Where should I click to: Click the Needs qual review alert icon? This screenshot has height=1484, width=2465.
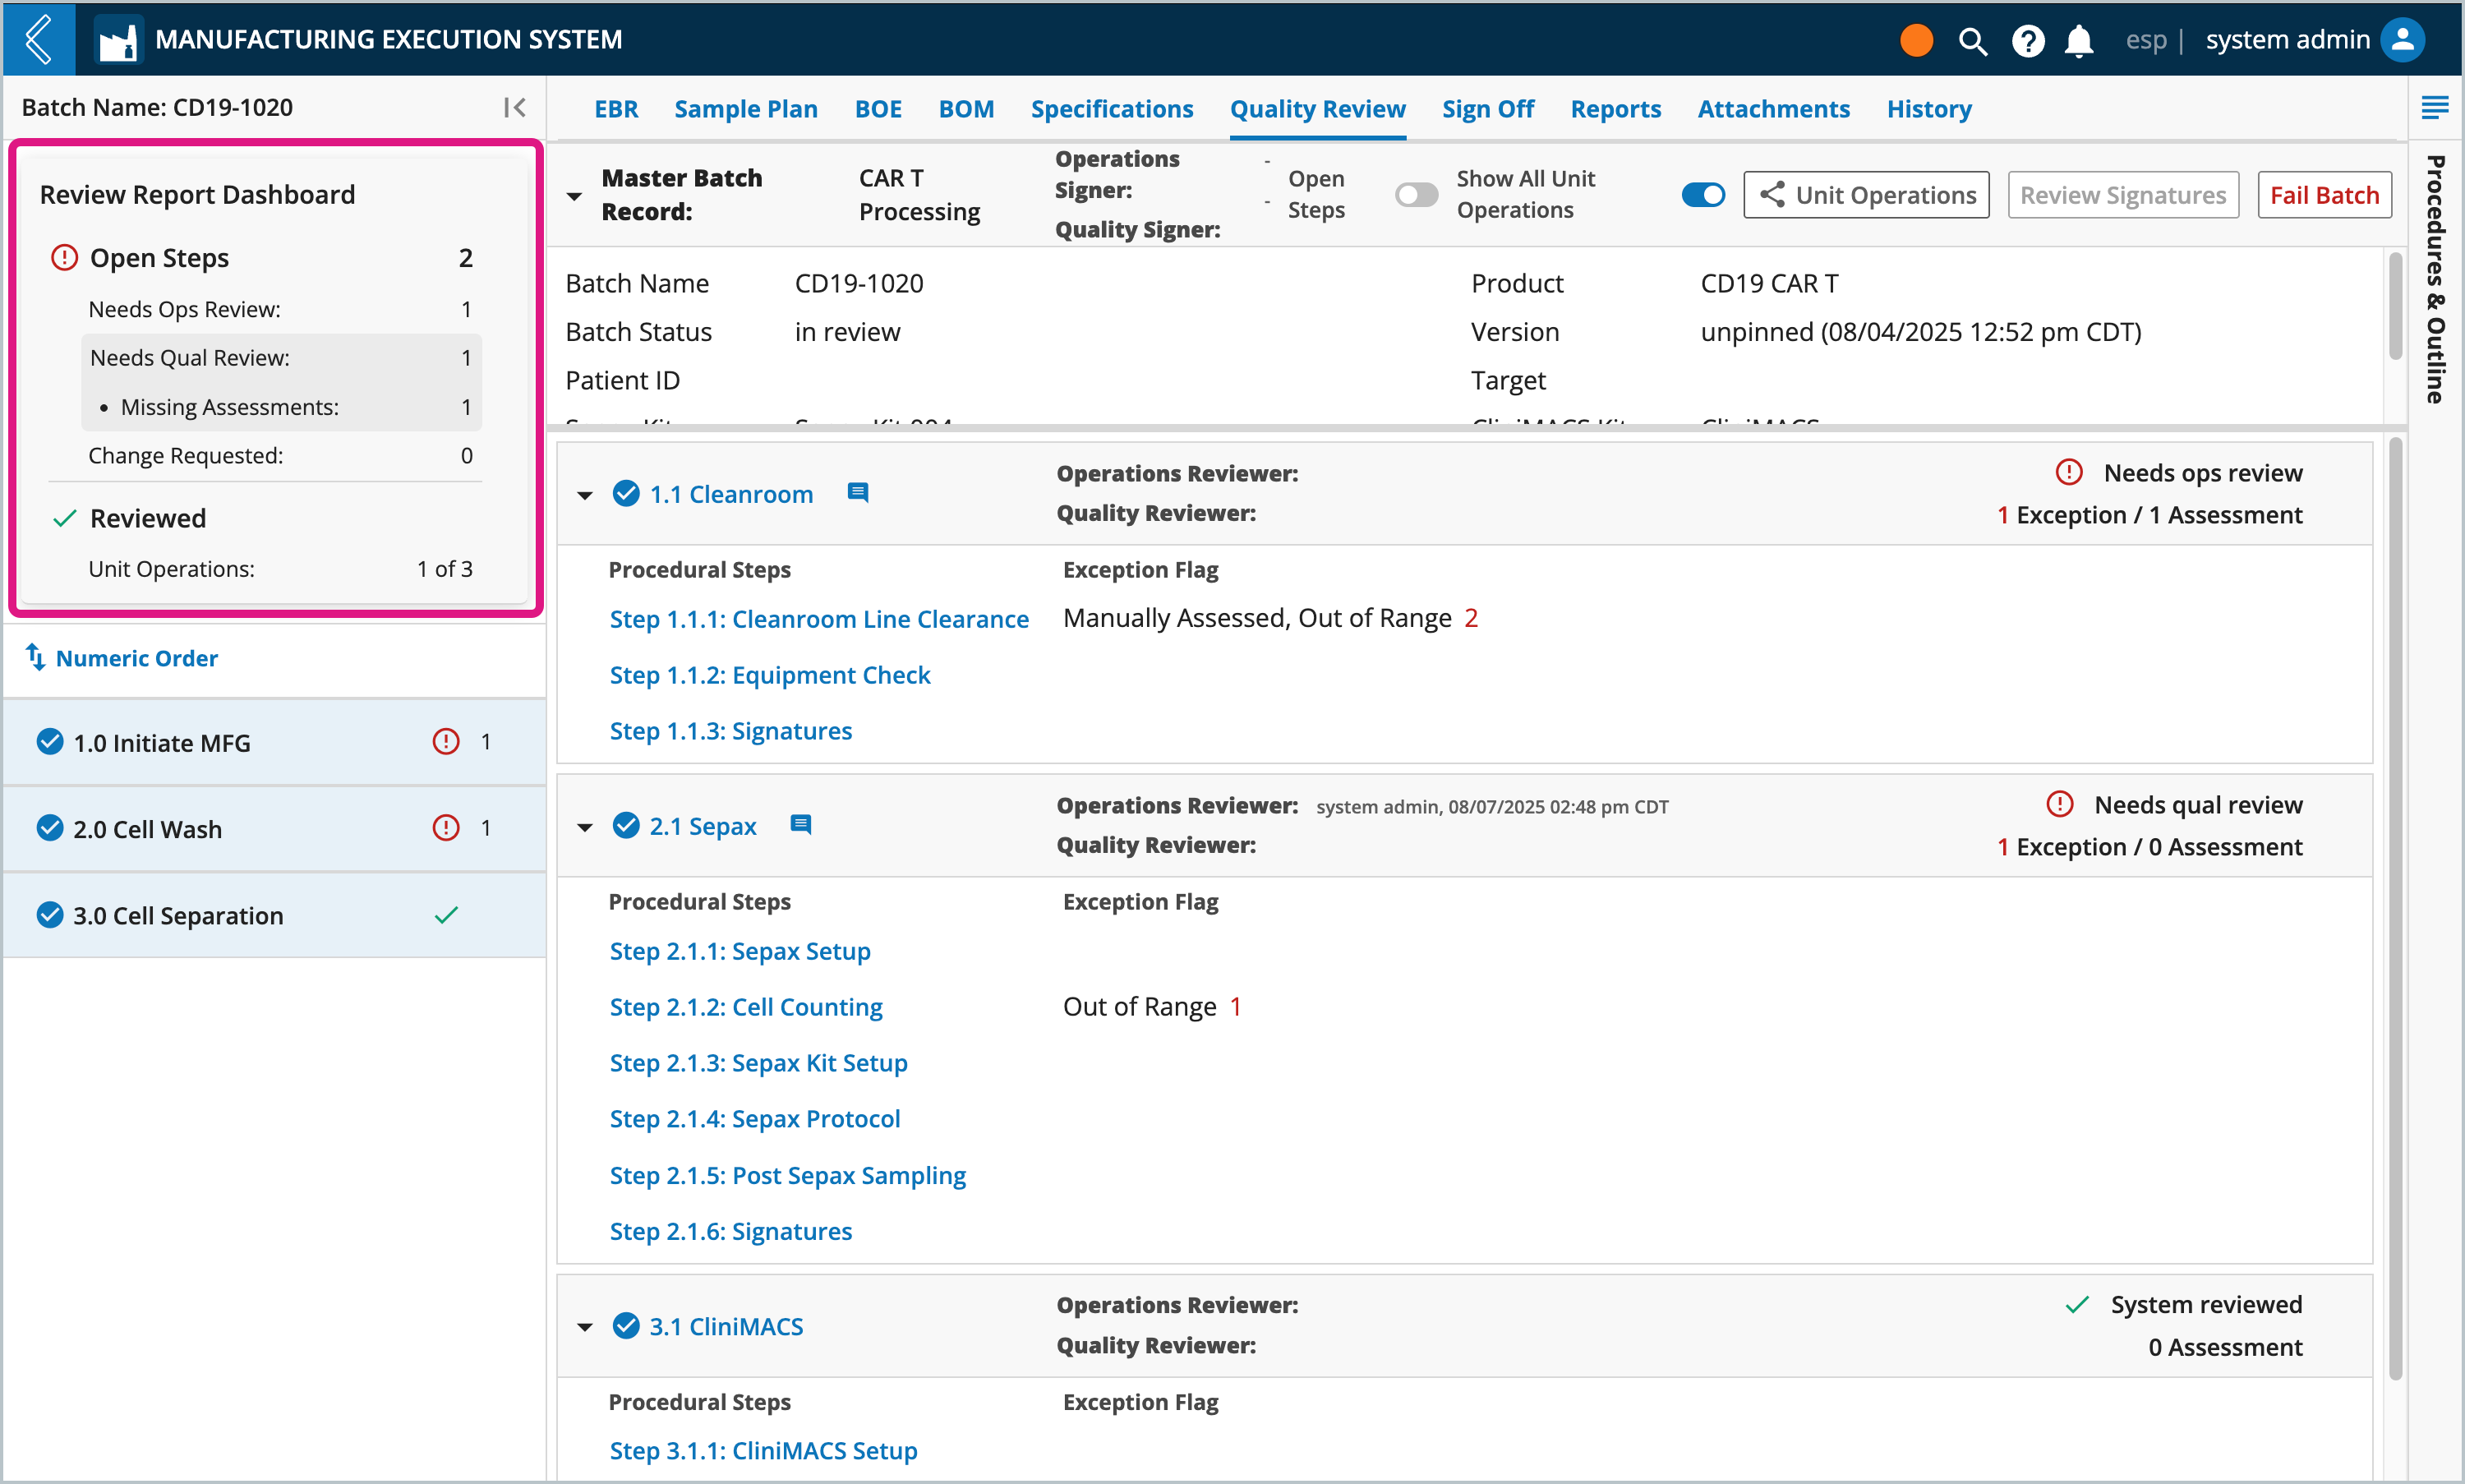[x=2060, y=804]
